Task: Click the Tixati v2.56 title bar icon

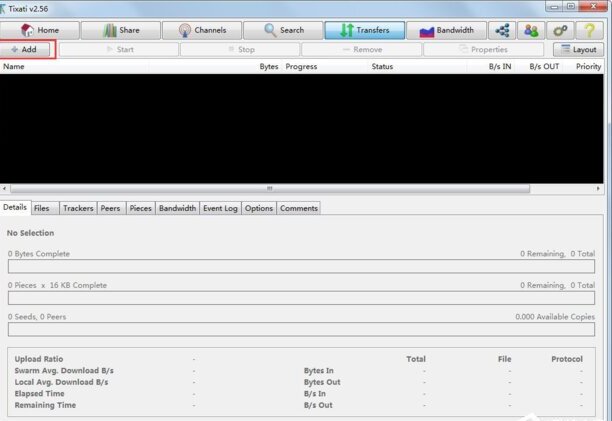Action: (2, 9)
